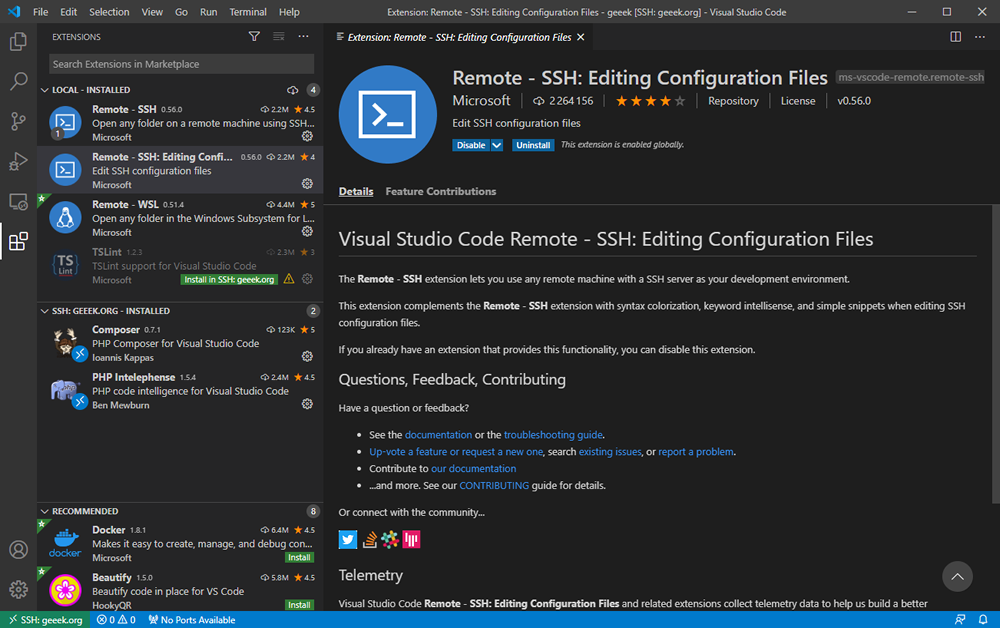The image size is (1000, 628).
Task: Open gear for TSLint extension
Action: tap(307, 279)
